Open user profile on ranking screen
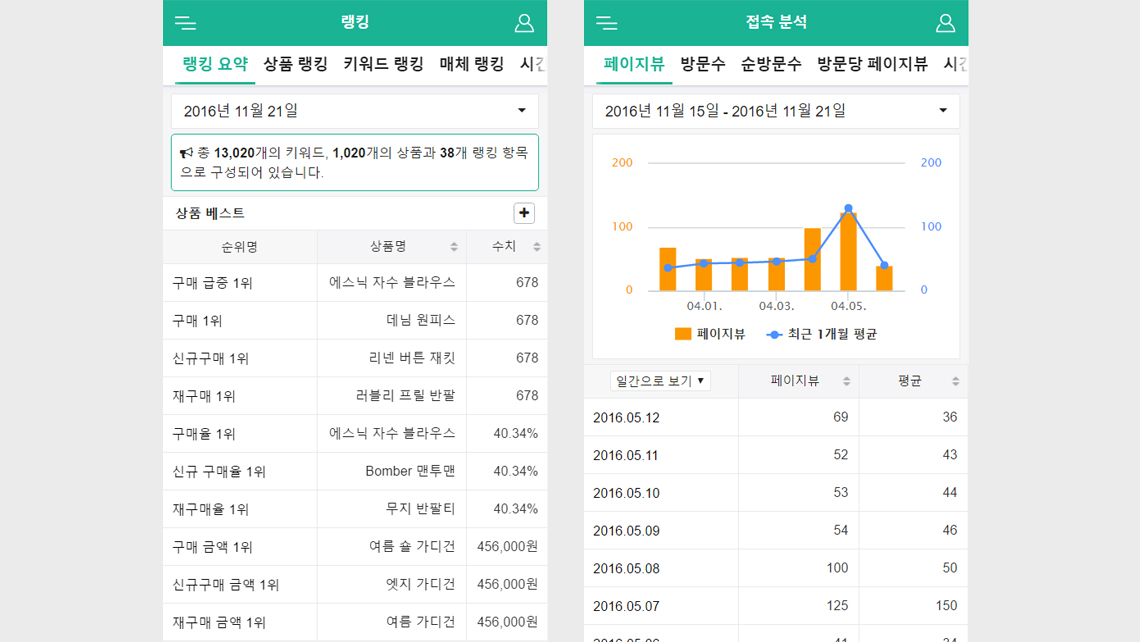 (524, 23)
